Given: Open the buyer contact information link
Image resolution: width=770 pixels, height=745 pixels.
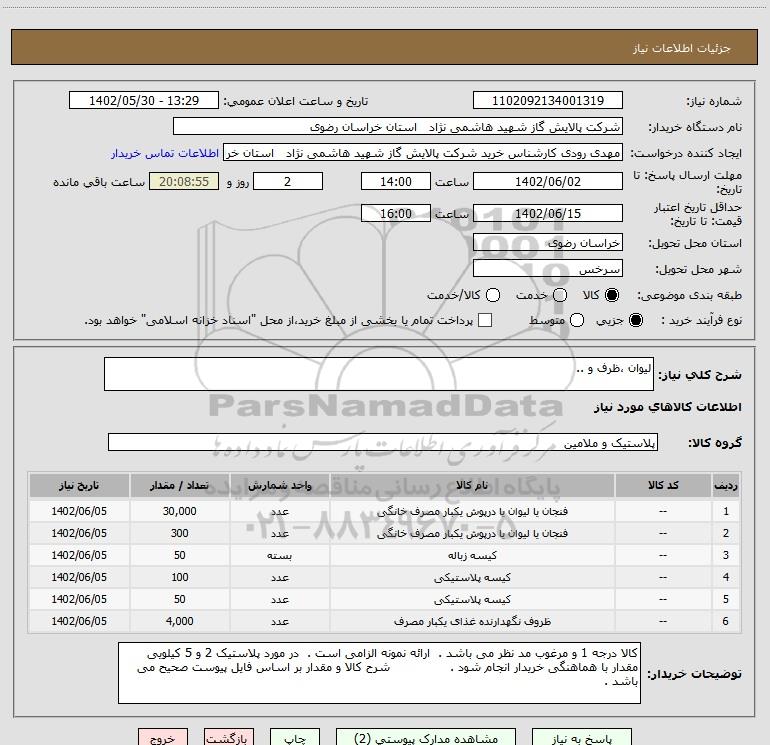Looking at the screenshot, I should tap(165, 153).
